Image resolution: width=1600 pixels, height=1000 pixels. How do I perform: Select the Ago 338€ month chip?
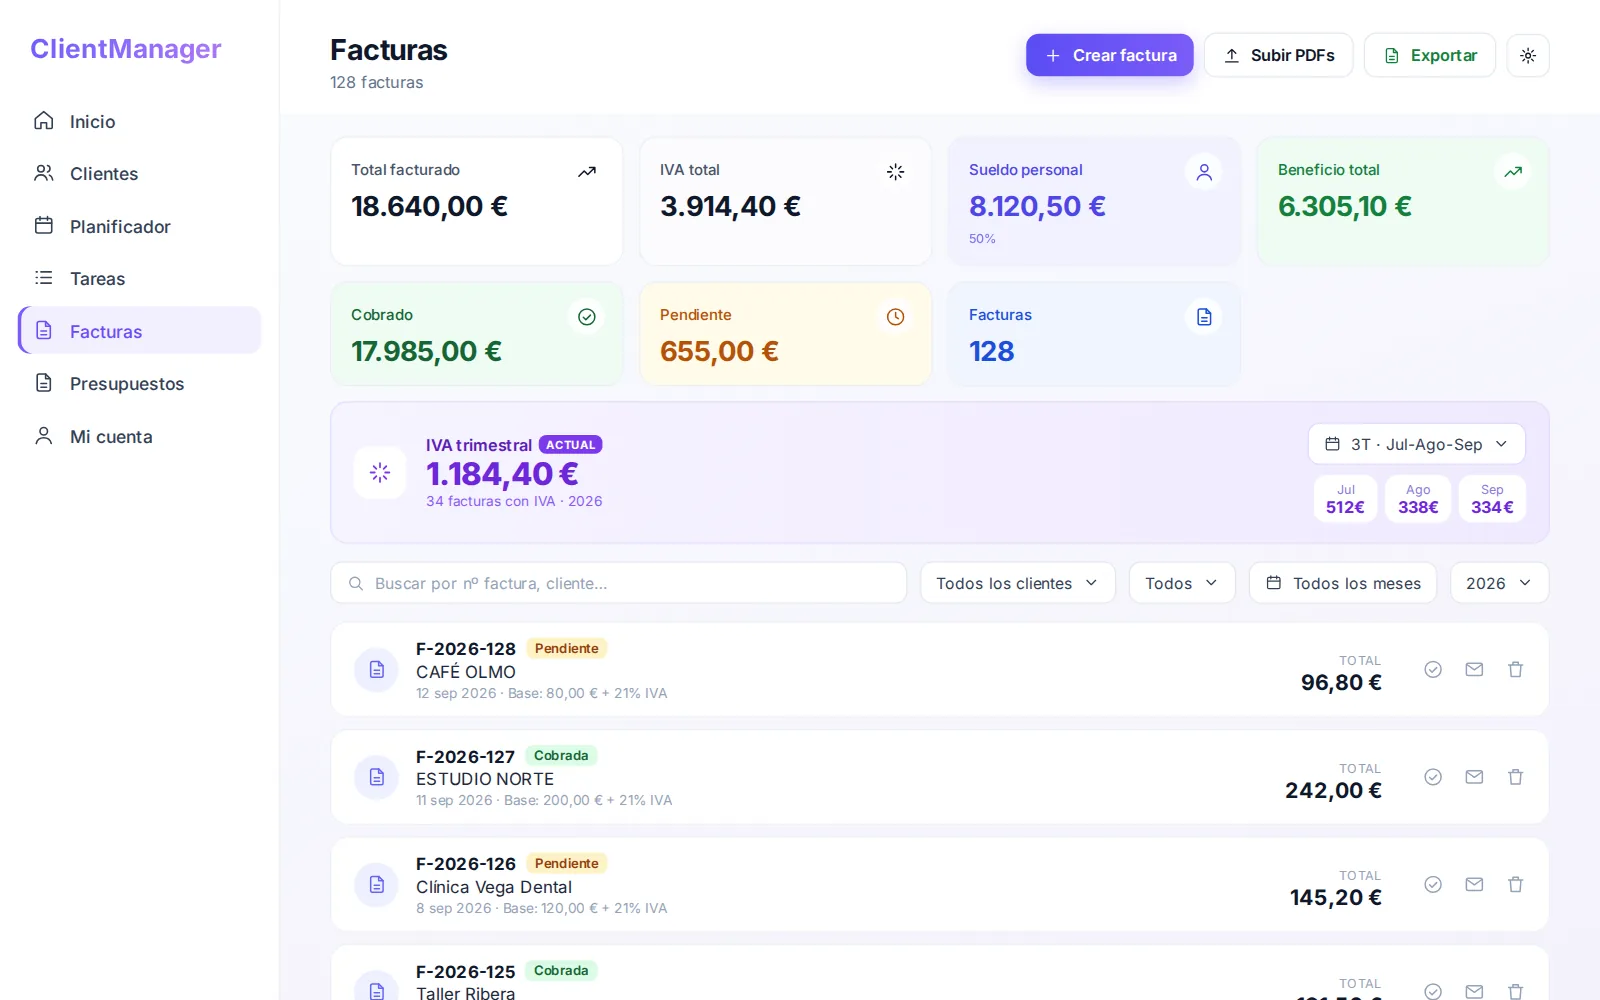click(1418, 498)
